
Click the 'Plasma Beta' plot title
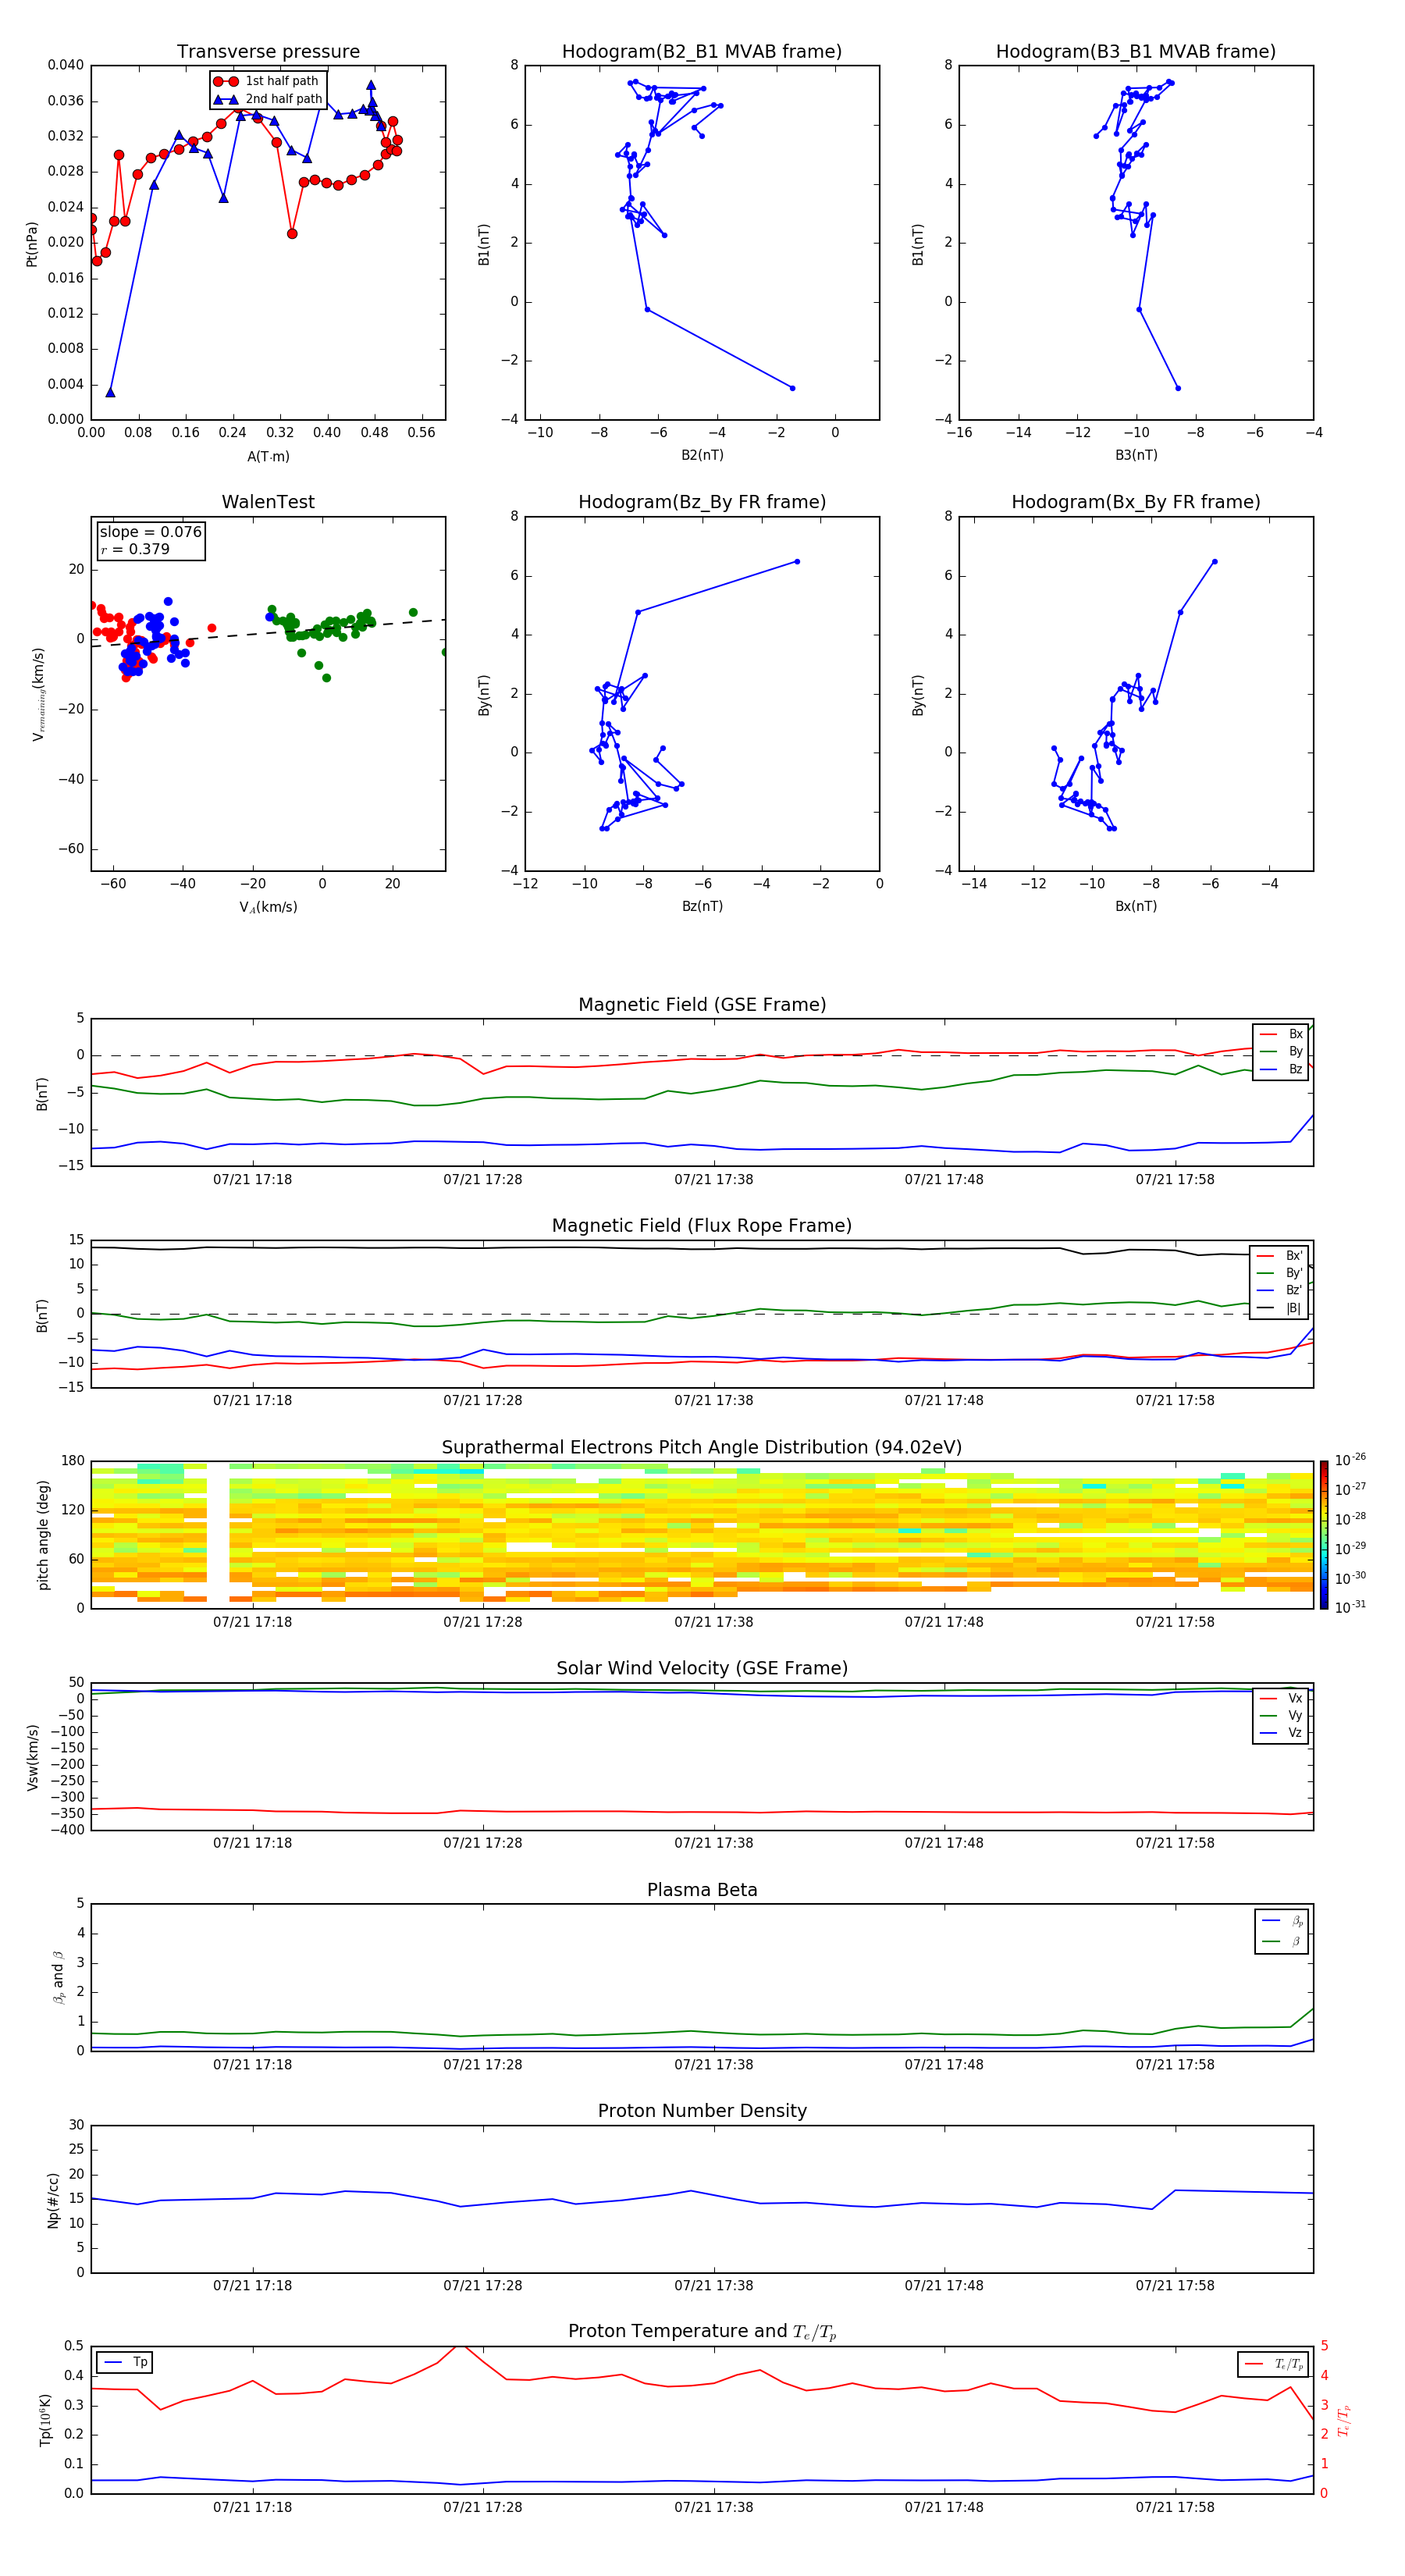click(x=702, y=1891)
